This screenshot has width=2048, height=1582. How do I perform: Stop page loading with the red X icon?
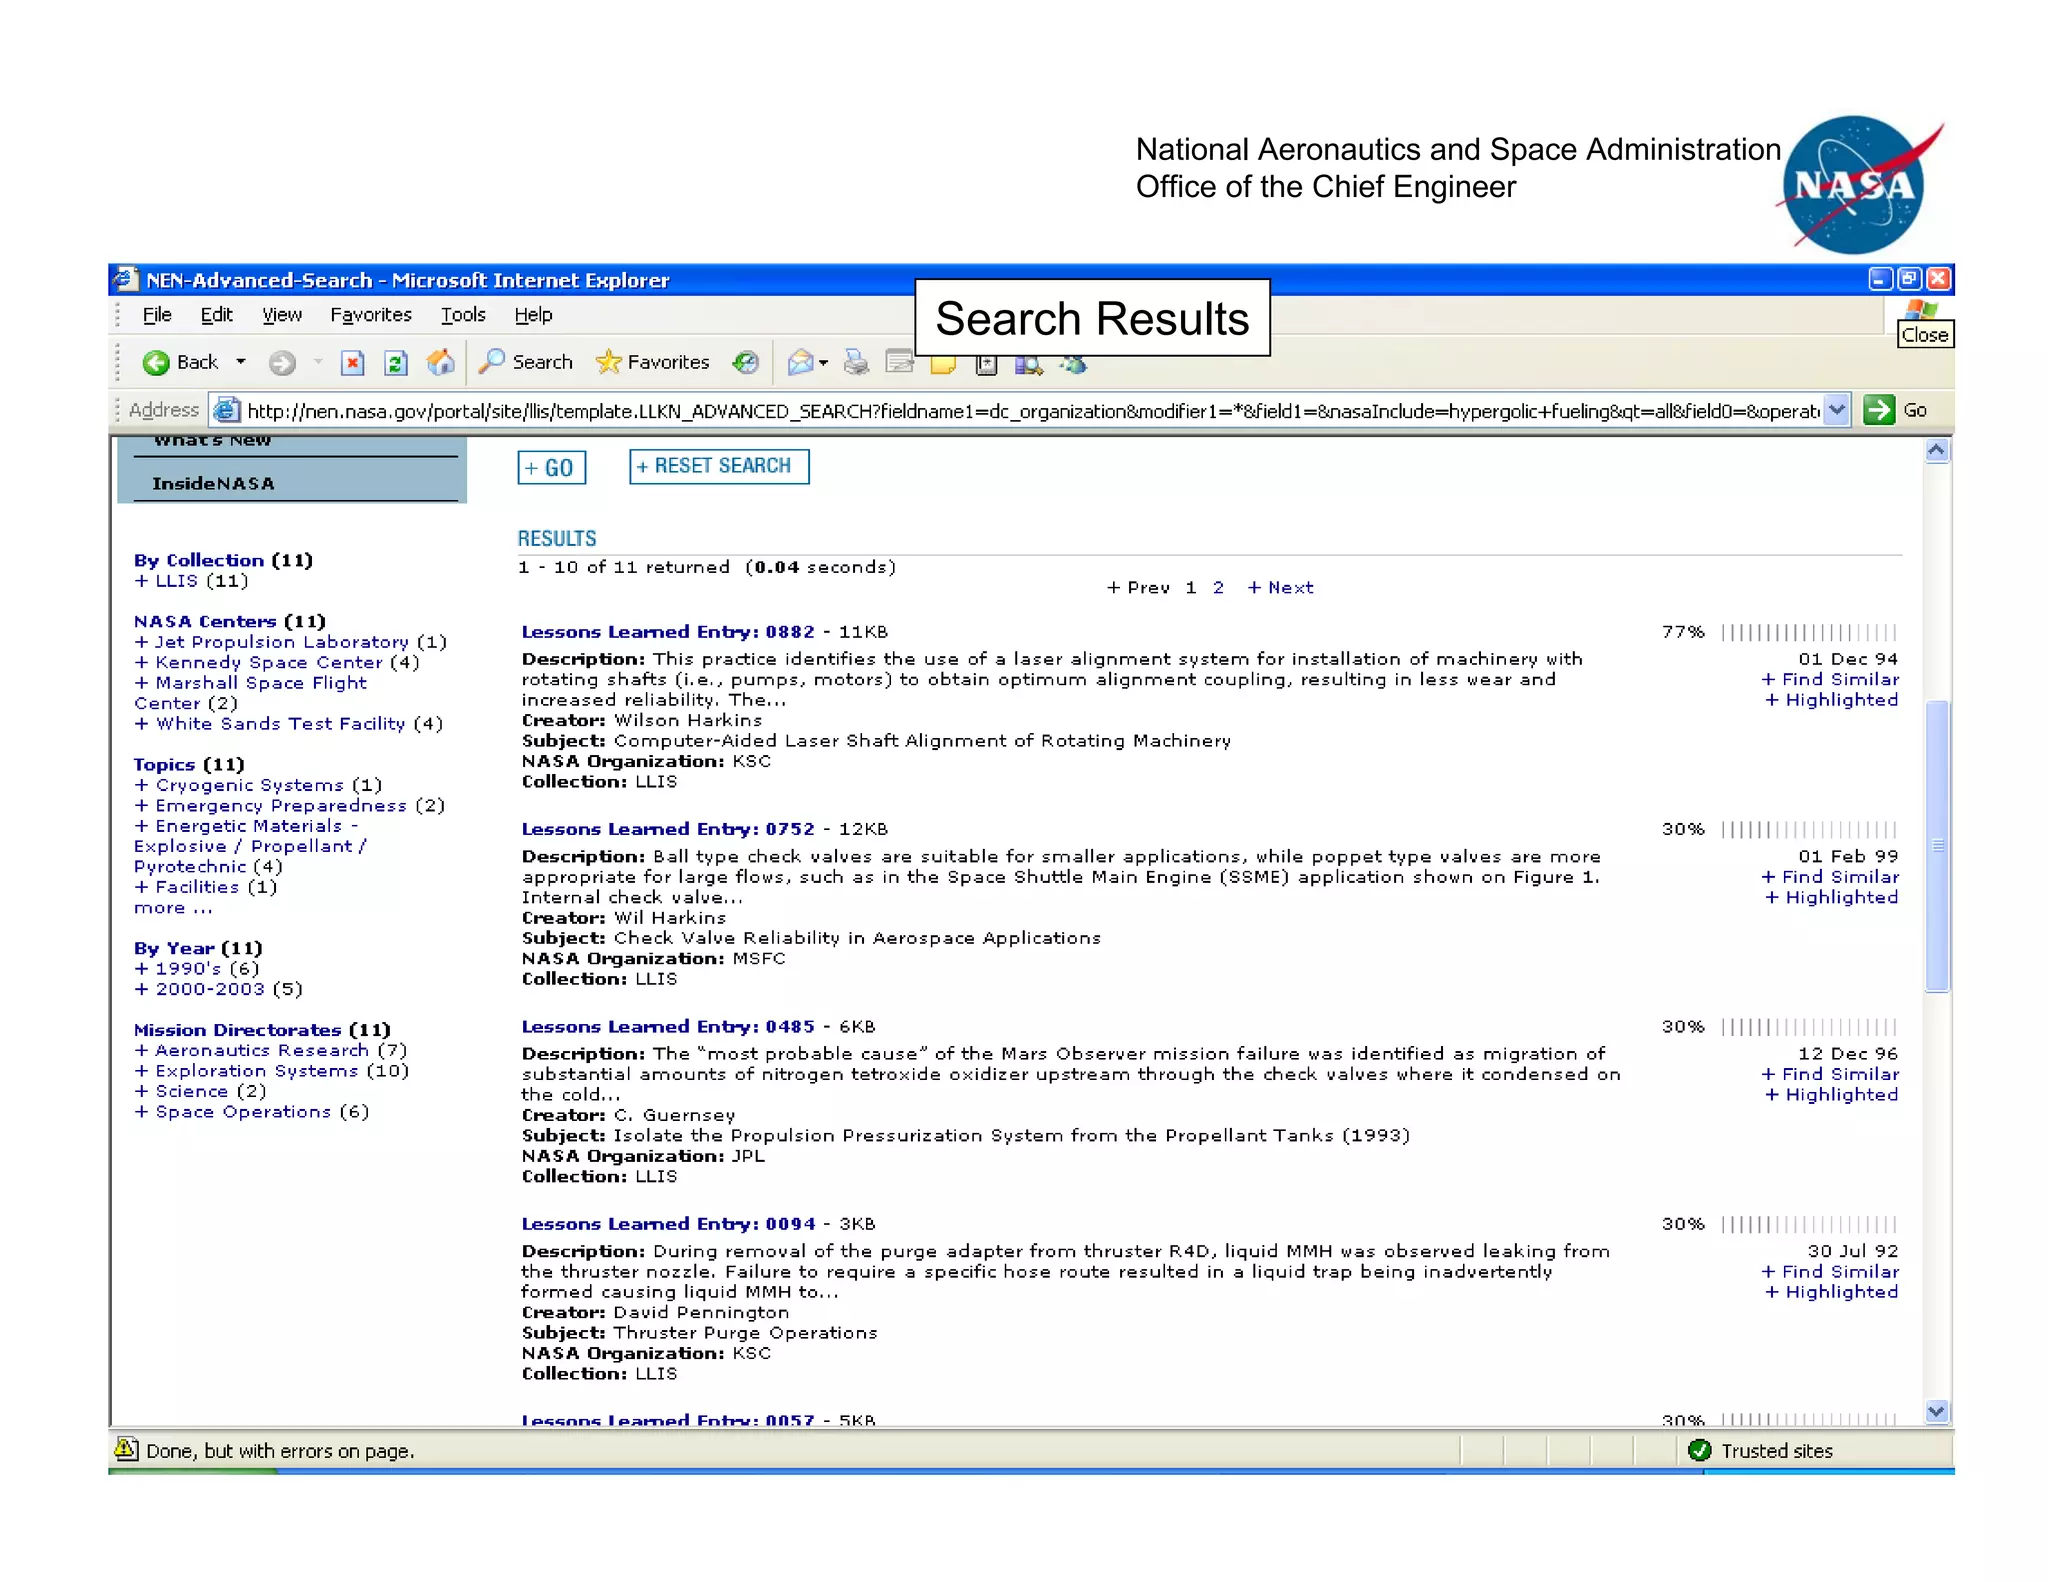click(352, 362)
